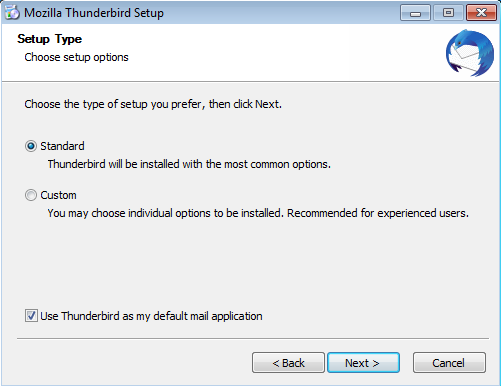Click the installer icon in title bar
The width and height of the screenshot is (501, 386).
12,13
